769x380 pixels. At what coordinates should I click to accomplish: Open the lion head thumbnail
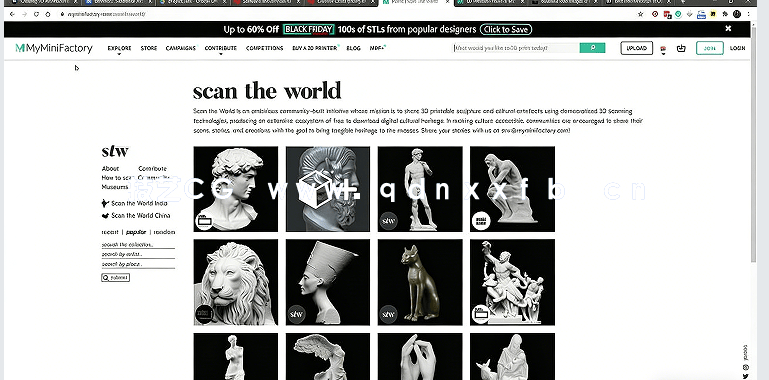pyautogui.click(x=235, y=282)
